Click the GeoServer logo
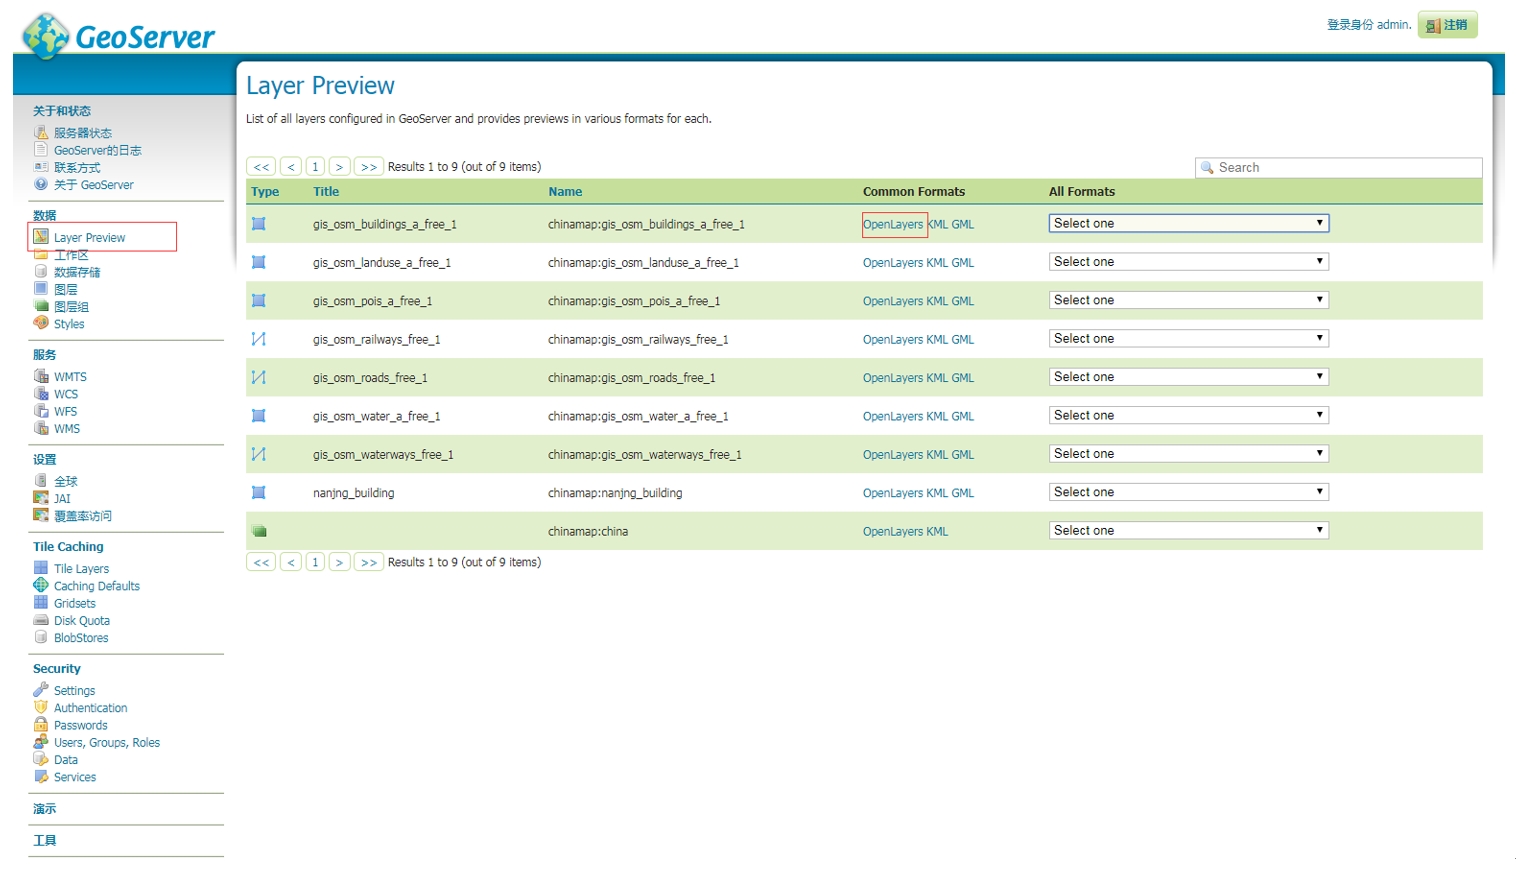 point(118,35)
